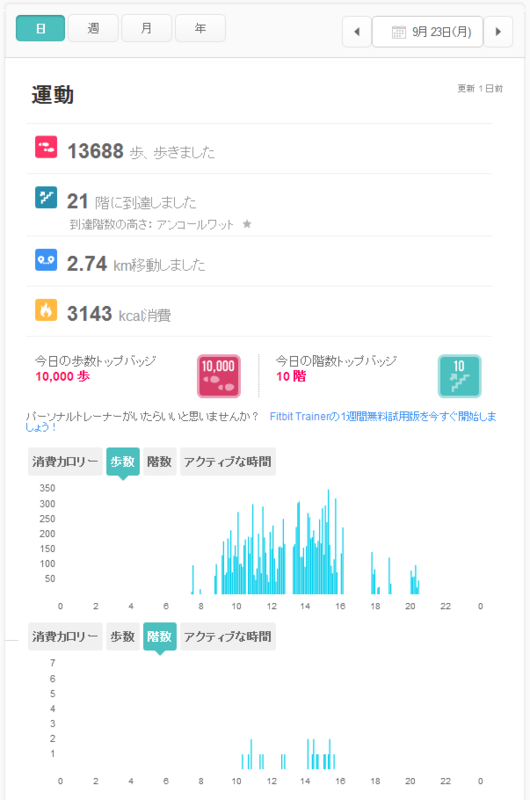The image size is (530, 800).
Task: Click the star next to アンコールワット
Action: point(247,224)
